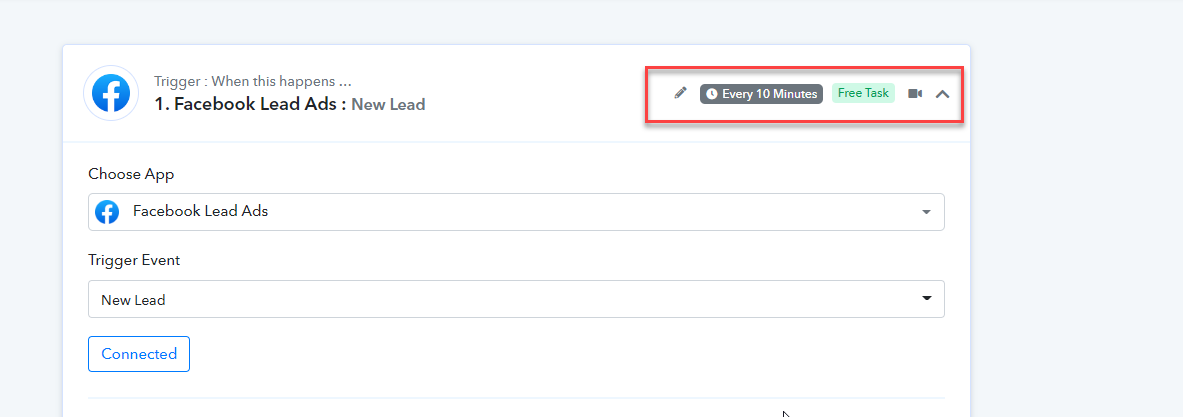Click the Free Task green badge
The image size is (1183, 417).
863,94
